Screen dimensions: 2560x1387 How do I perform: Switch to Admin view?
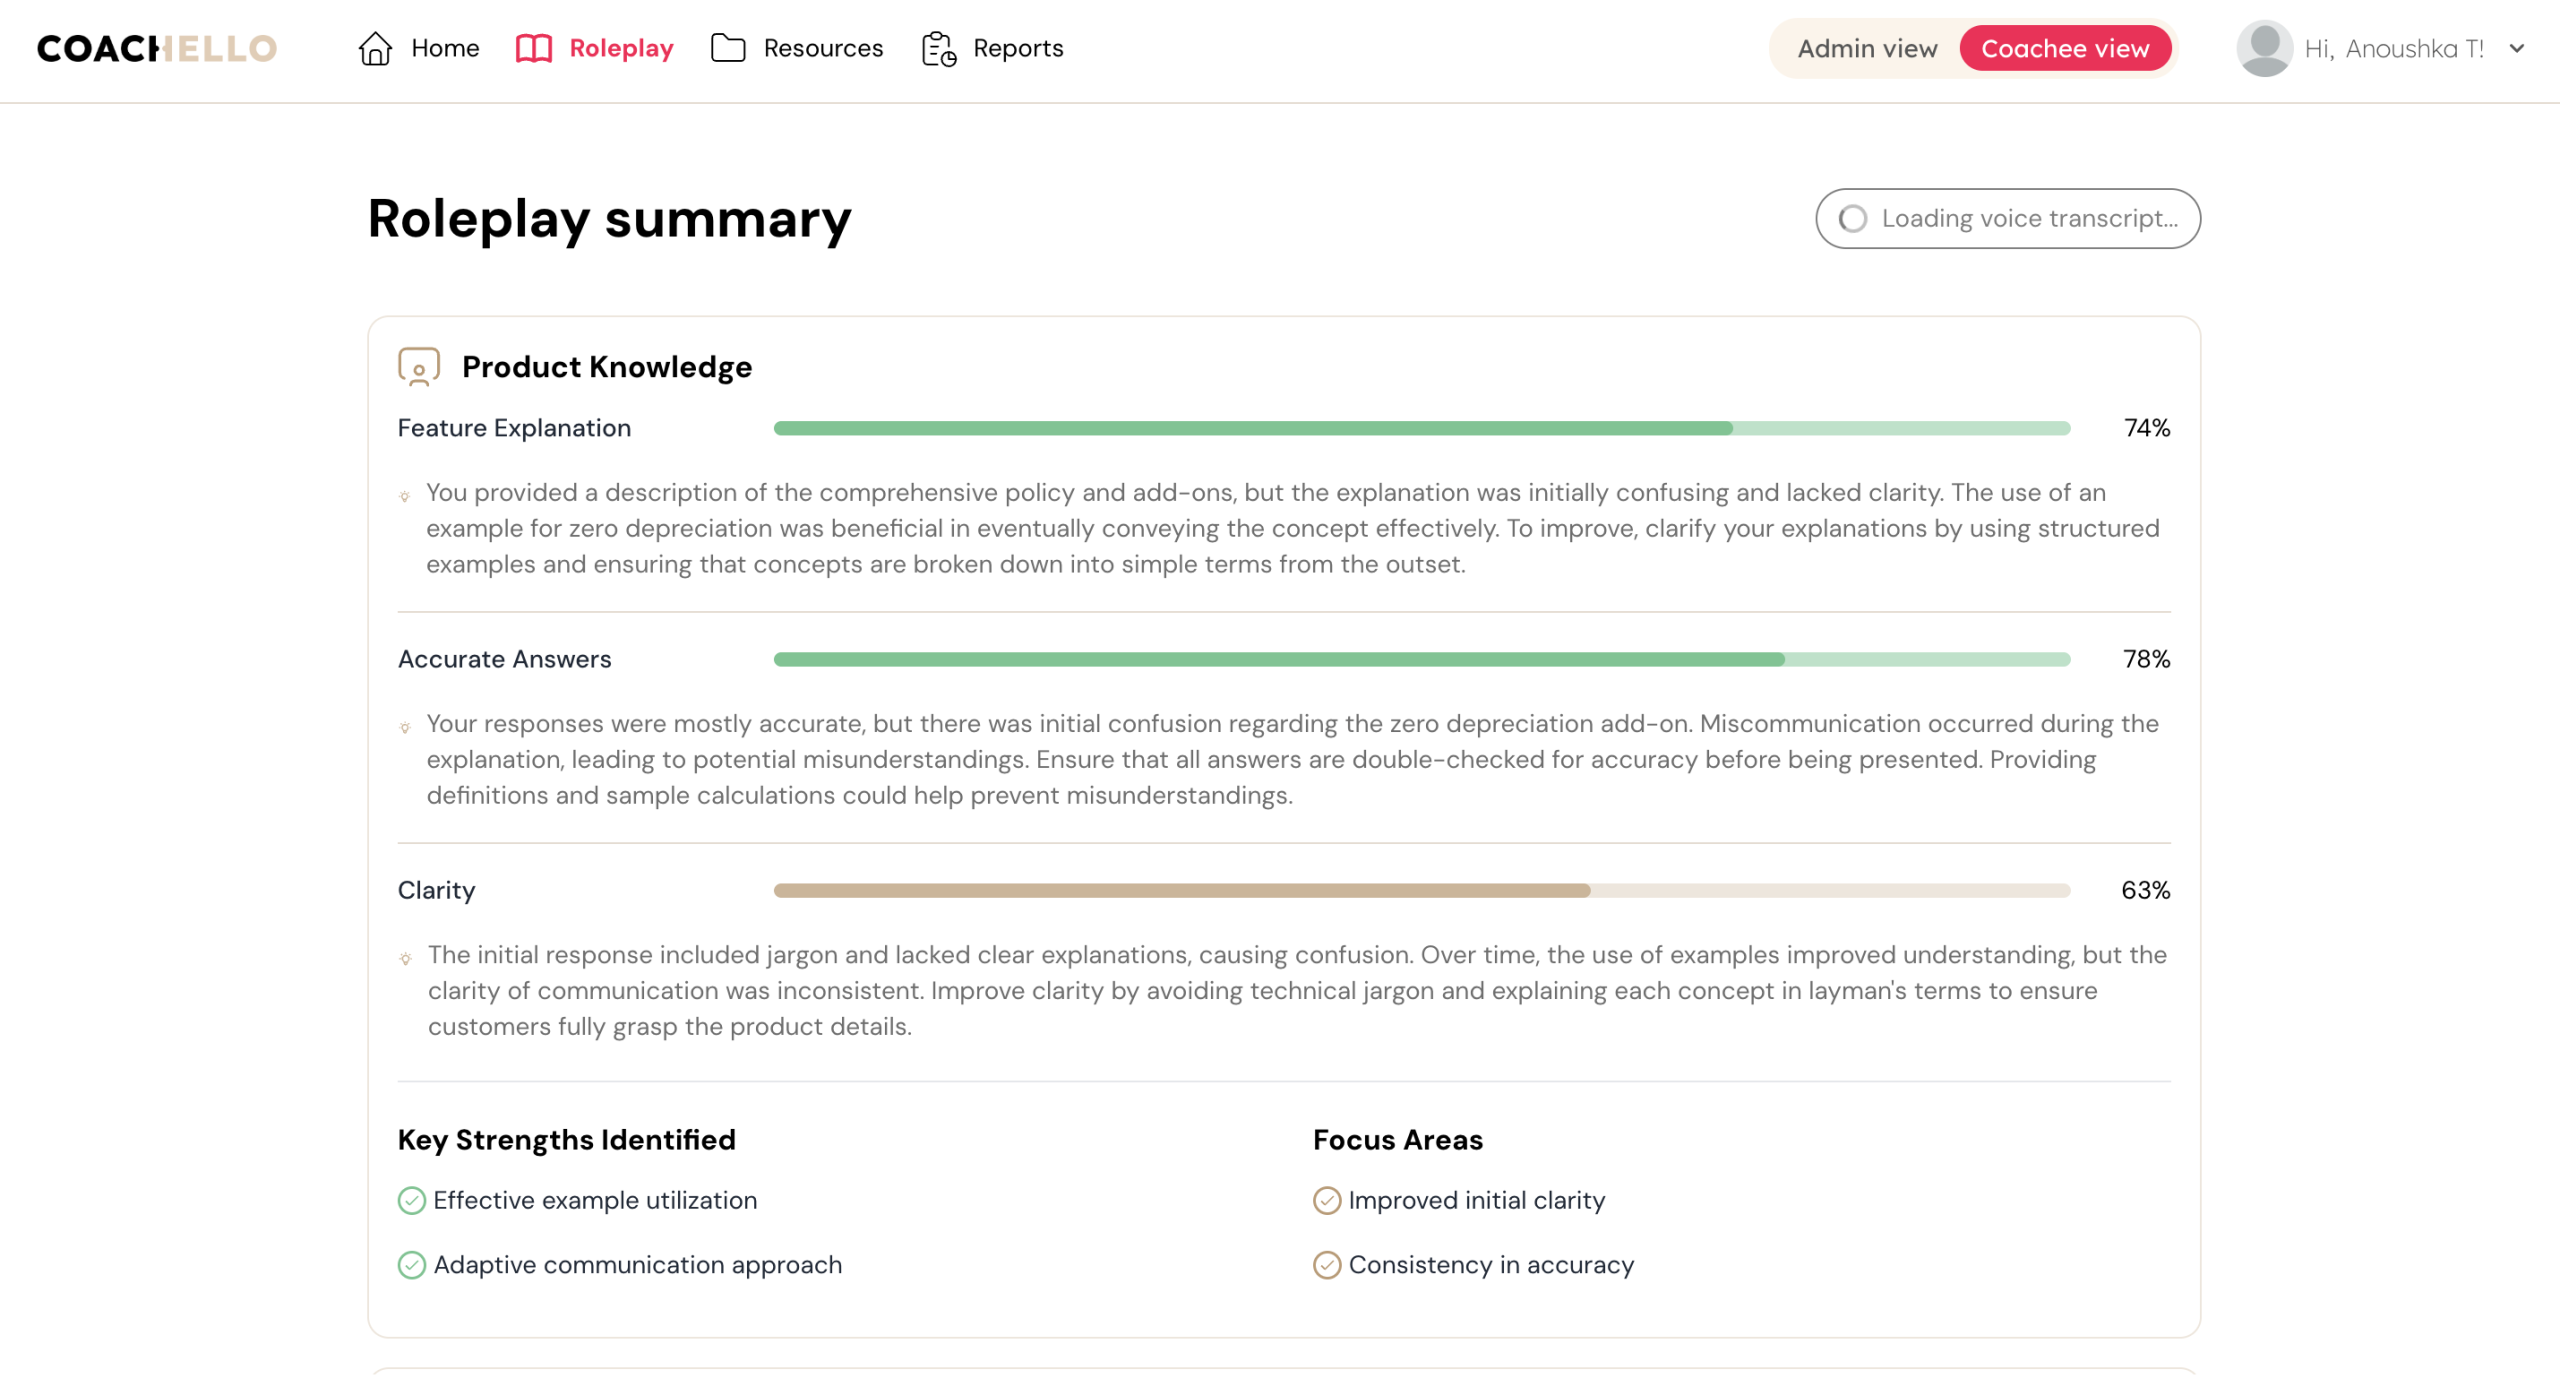tap(1866, 48)
